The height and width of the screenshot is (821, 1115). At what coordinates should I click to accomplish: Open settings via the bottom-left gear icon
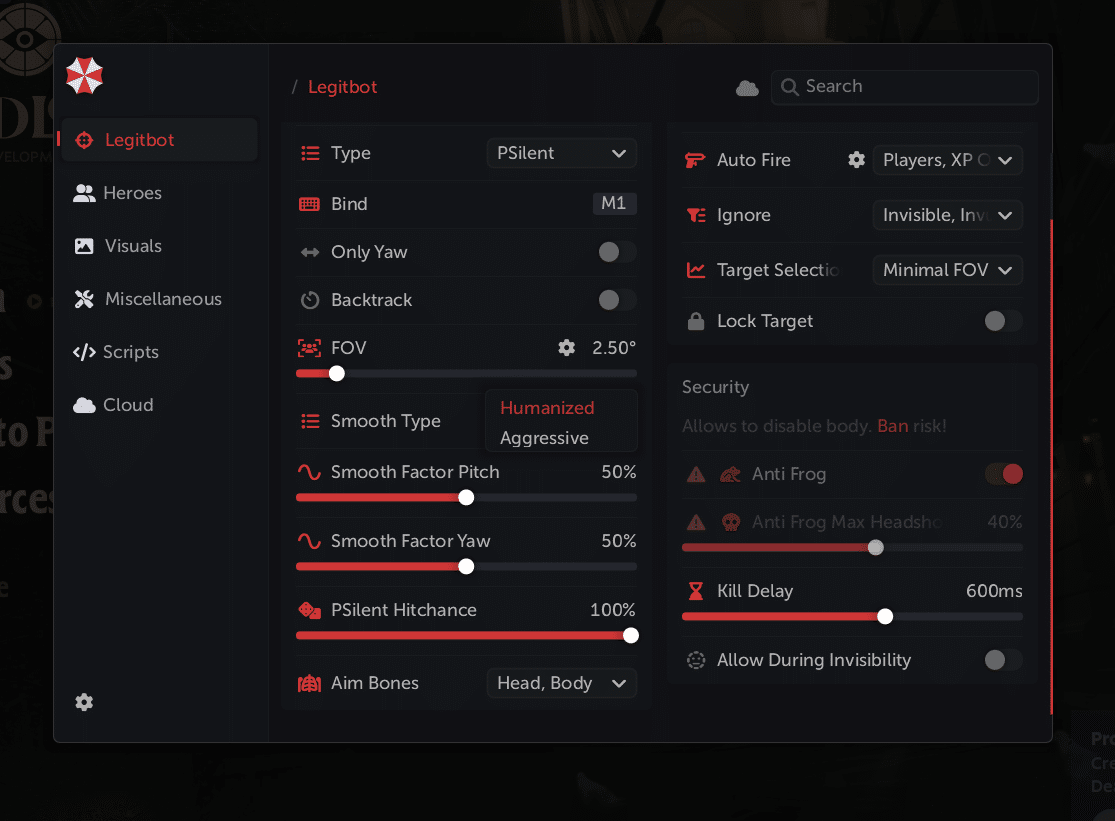pos(84,702)
